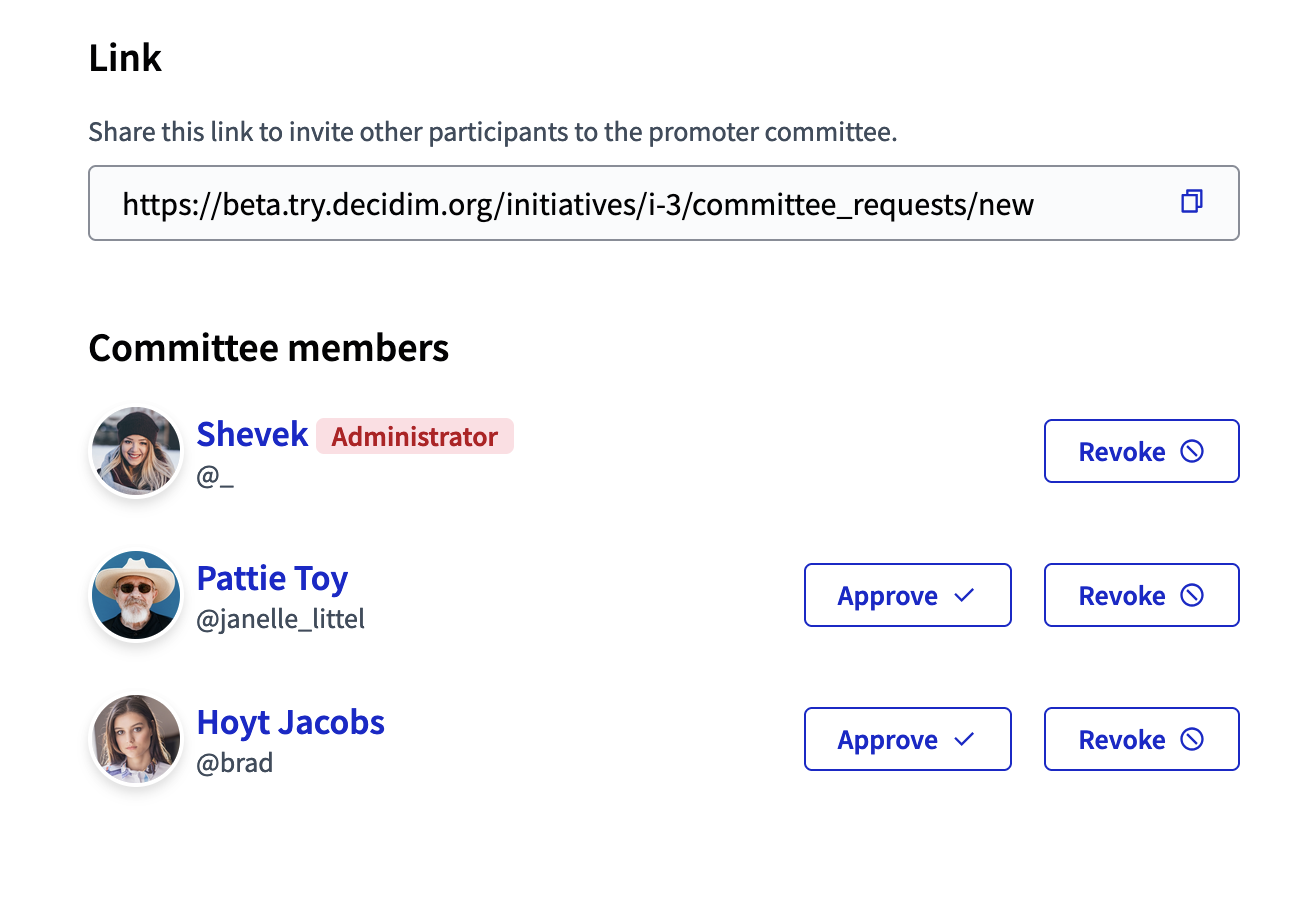Revoke Pattie Toy's committee membership
The image size is (1290, 914).
pos(1141,595)
